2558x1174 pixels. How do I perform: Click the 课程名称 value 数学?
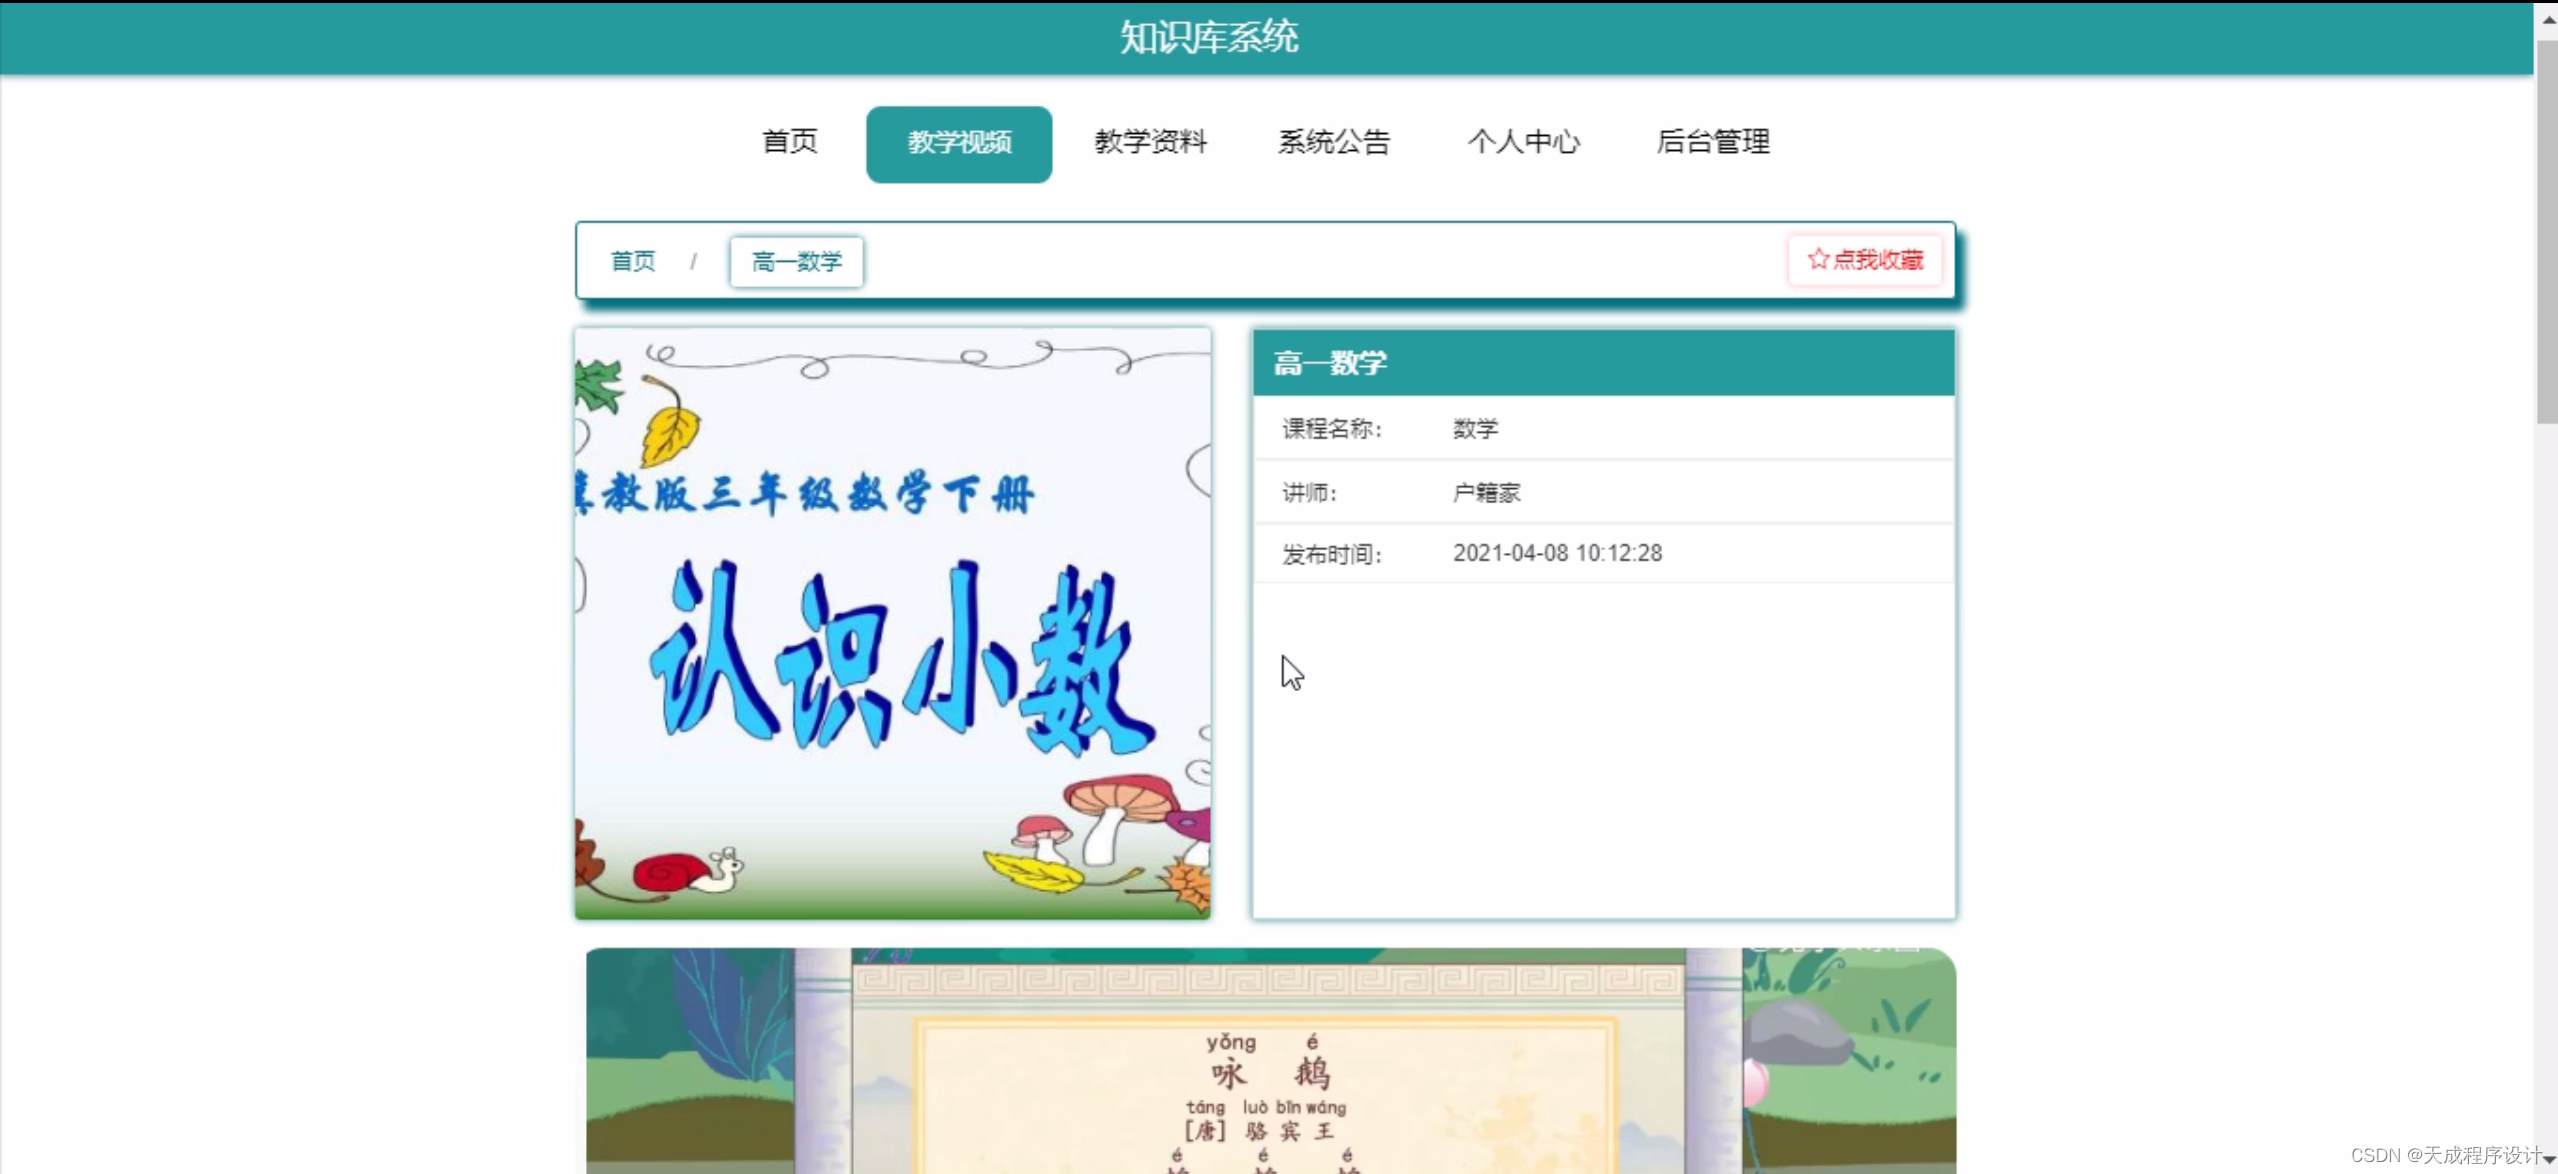click(1475, 429)
